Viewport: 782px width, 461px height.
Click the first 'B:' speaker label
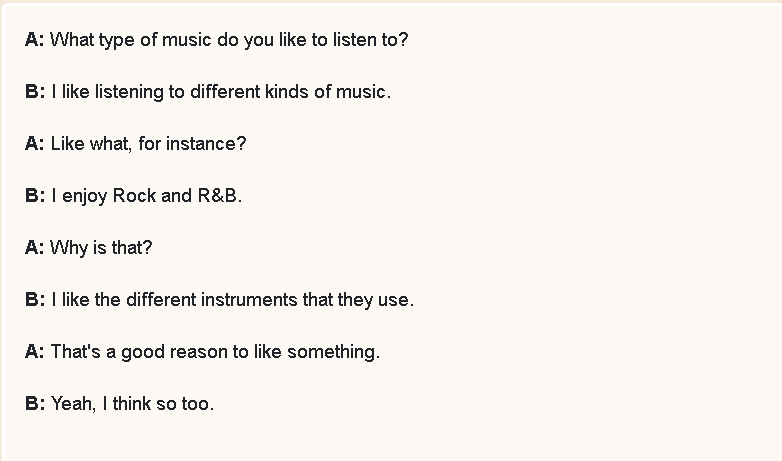(35, 91)
